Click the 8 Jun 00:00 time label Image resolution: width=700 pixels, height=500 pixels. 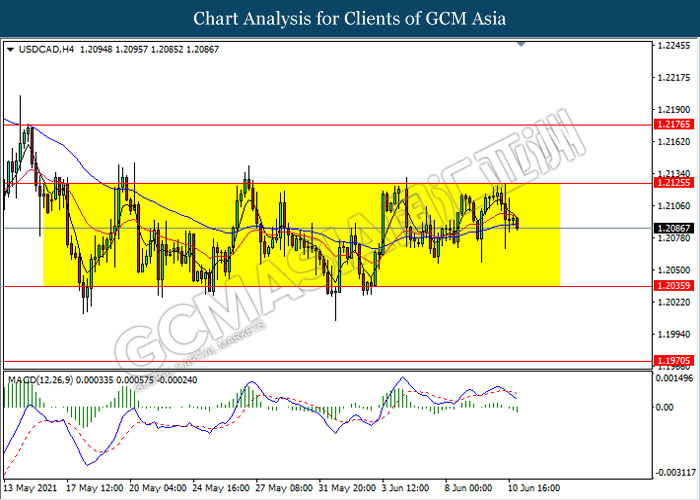(468, 488)
